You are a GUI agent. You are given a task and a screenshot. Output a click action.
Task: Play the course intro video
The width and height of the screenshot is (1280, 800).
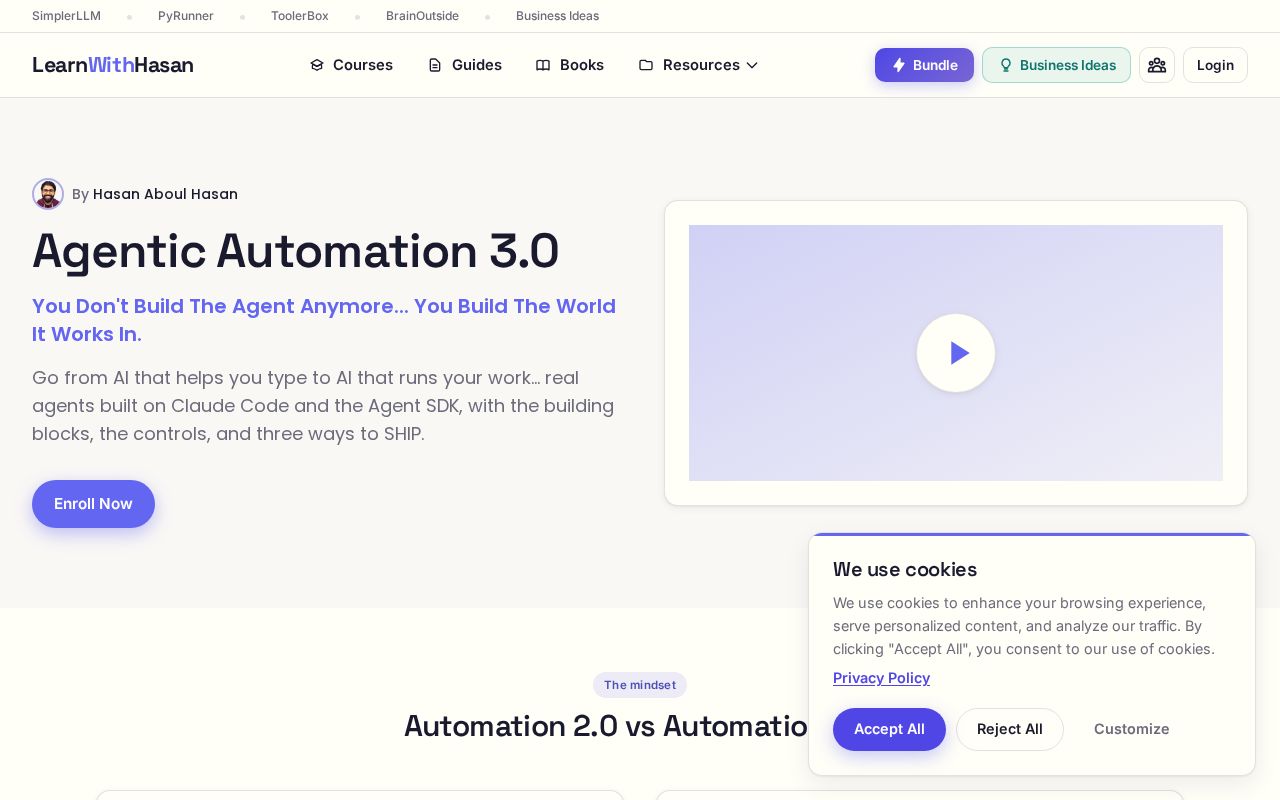pos(956,353)
